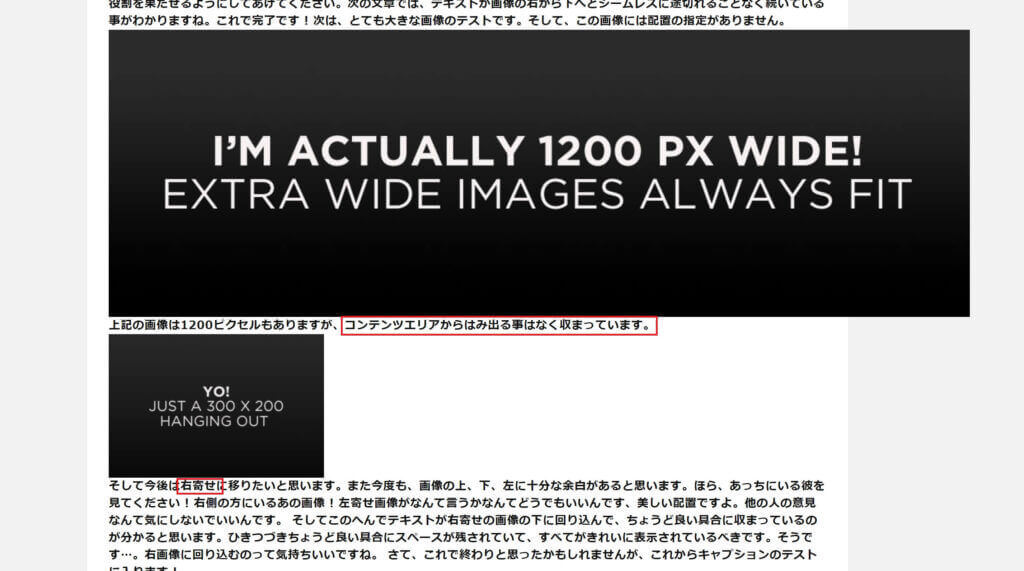The image size is (1024, 571).
Task: Click the line starting なんて気にしないでいいんです
Action: pyautogui.click(x=462, y=520)
